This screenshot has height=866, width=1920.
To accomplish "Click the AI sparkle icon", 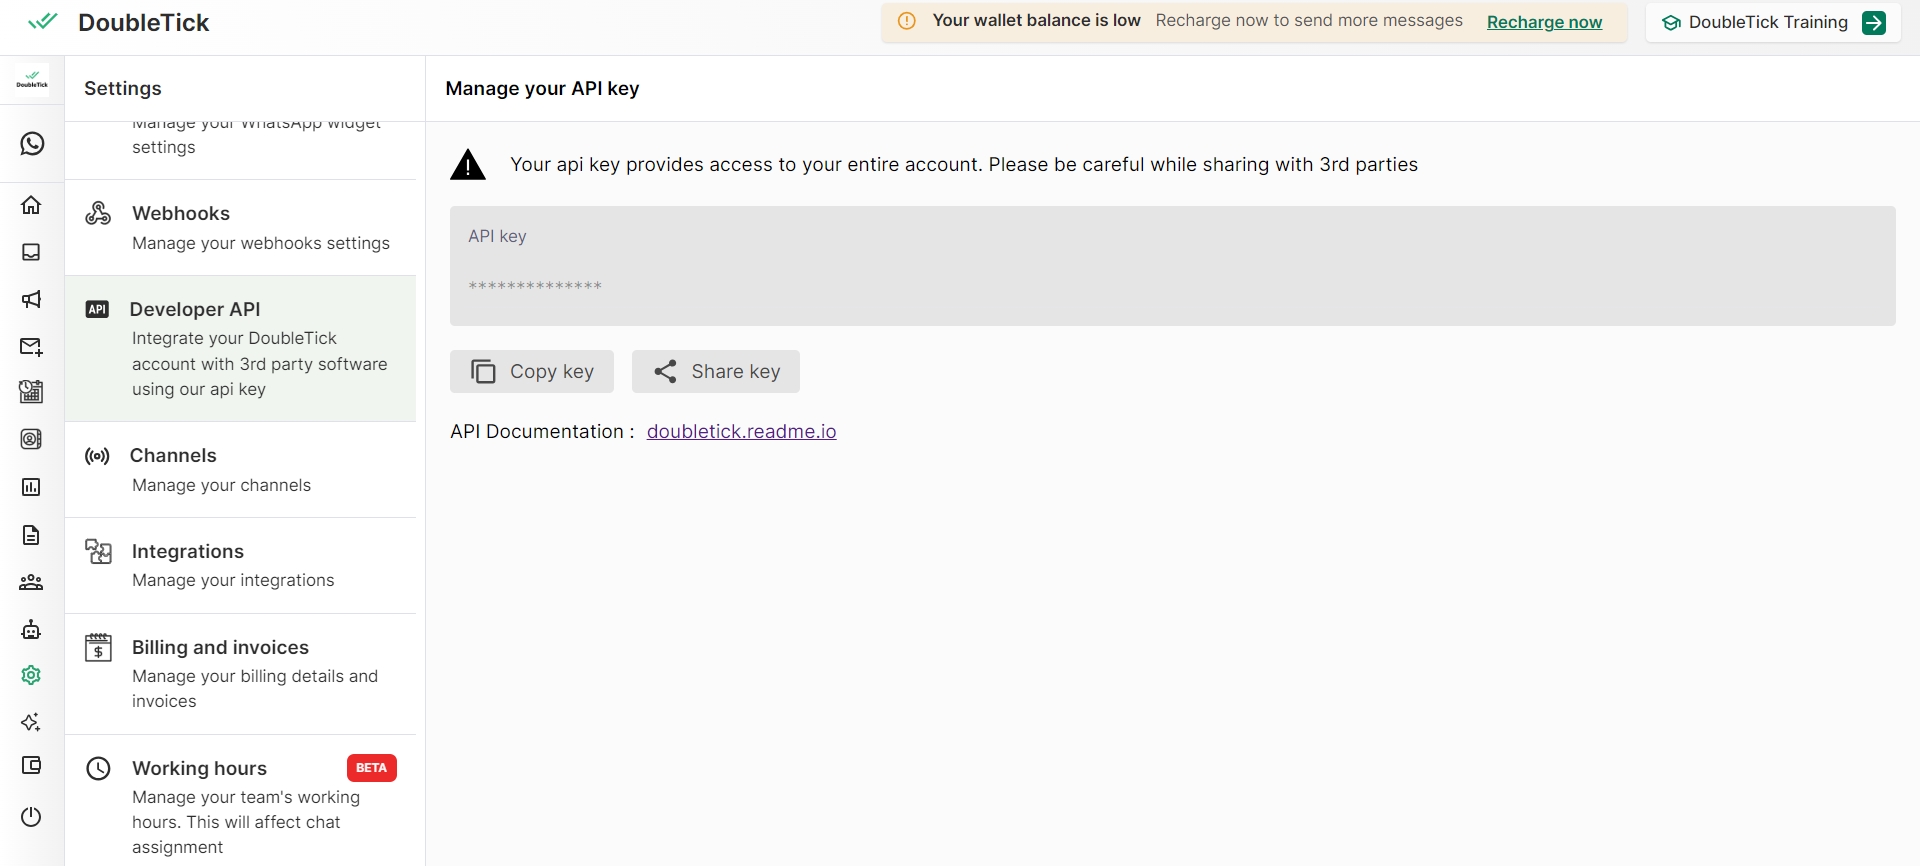I will tap(32, 722).
